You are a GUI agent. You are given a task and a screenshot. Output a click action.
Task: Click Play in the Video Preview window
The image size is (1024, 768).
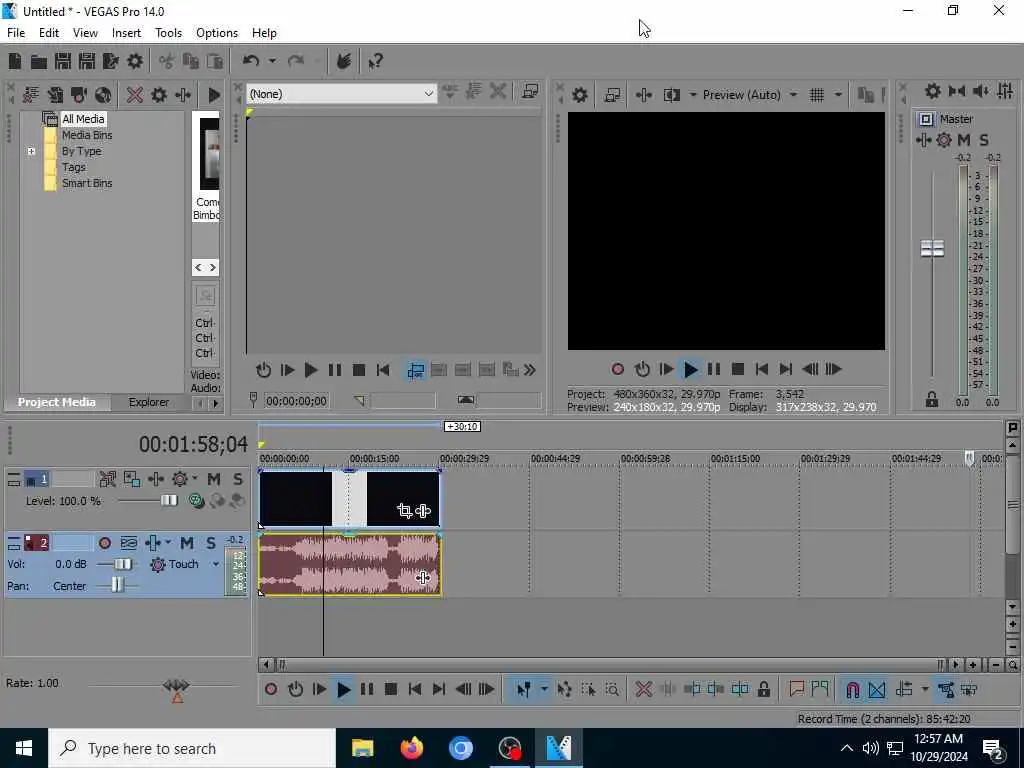pos(690,370)
